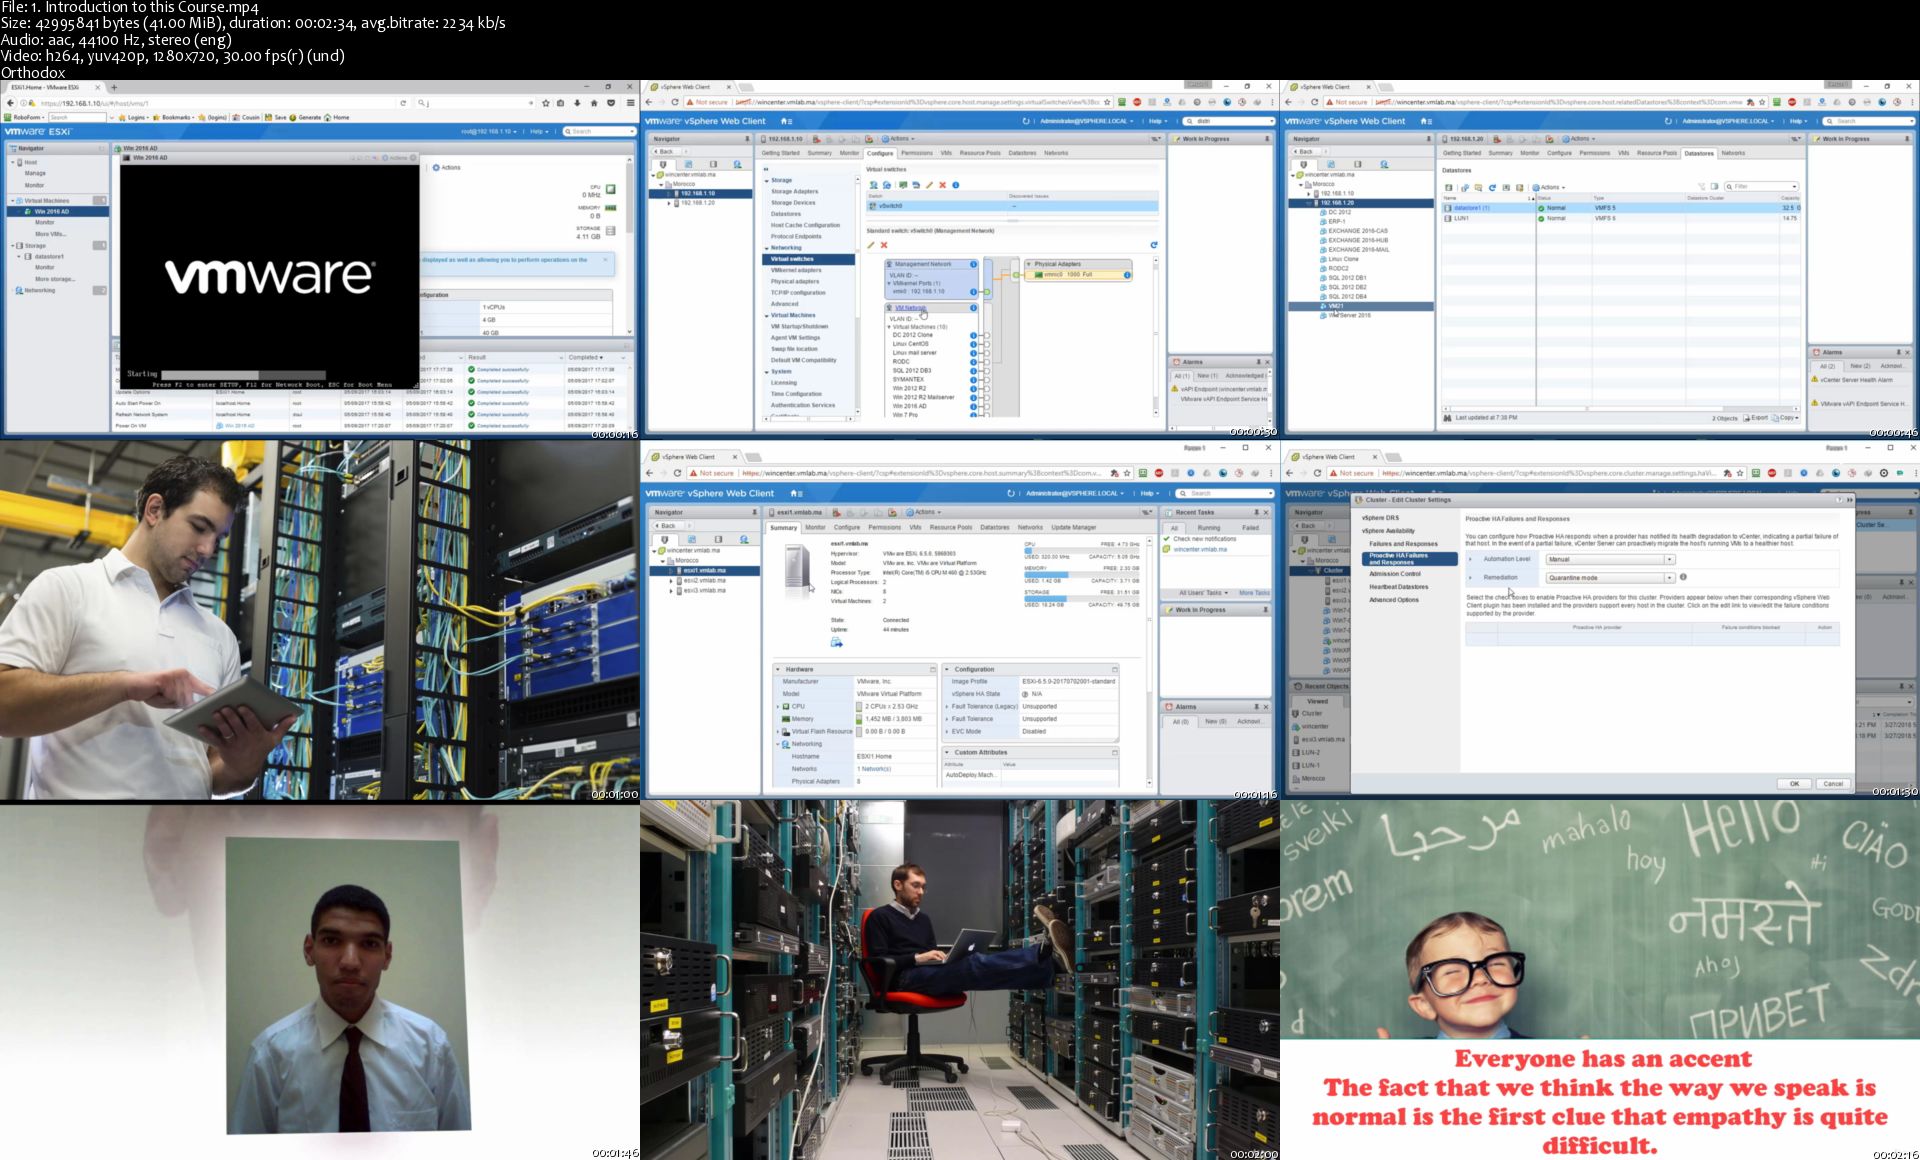Click info icon beside Remediation dropdown
The image size is (1920, 1160).
coord(1683,577)
